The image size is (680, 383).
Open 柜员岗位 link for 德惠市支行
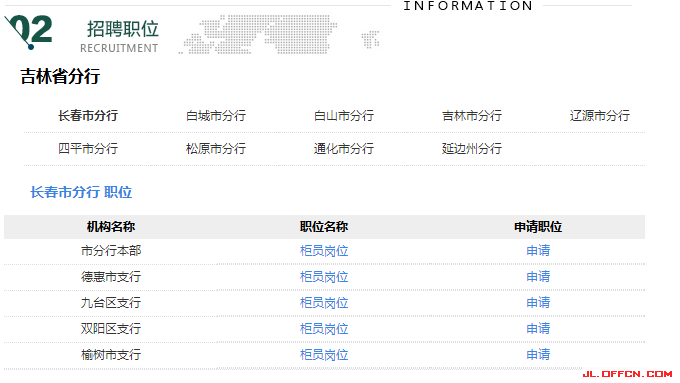click(x=324, y=277)
